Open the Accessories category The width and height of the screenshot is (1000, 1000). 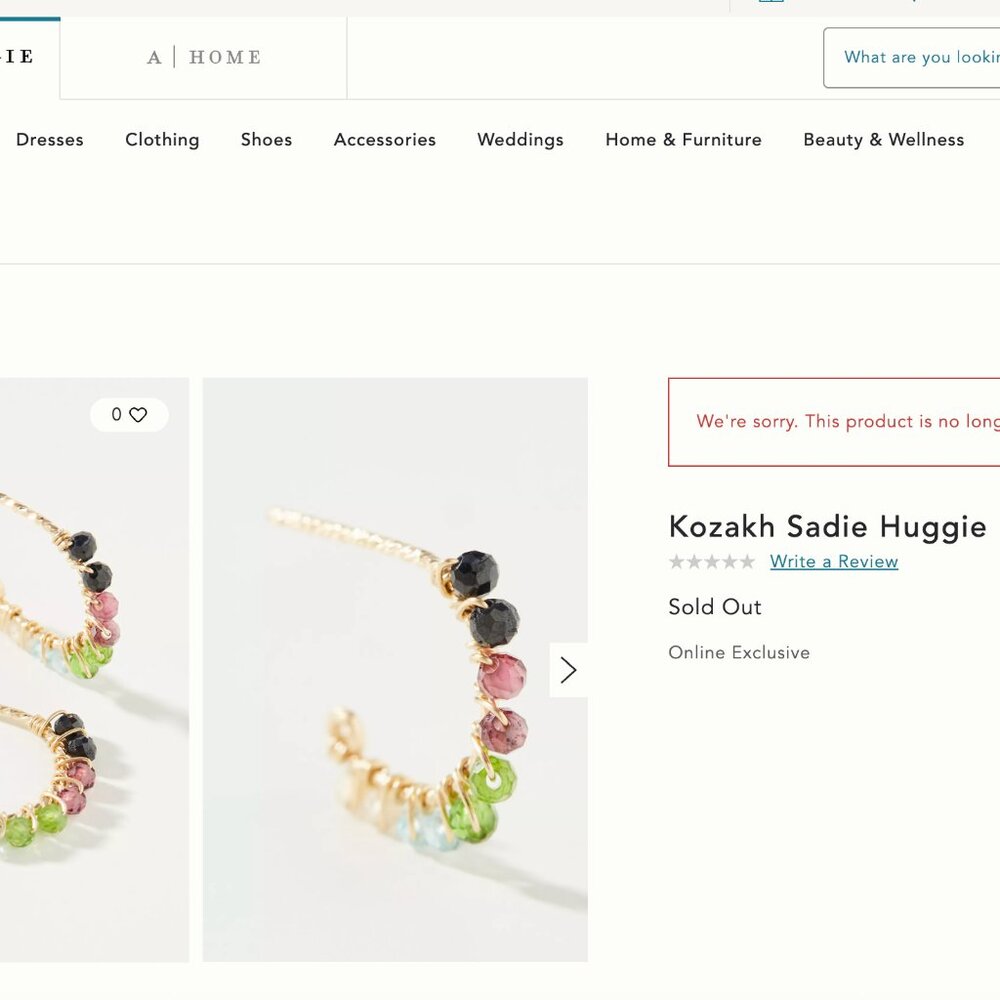pyautogui.click(x=384, y=140)
